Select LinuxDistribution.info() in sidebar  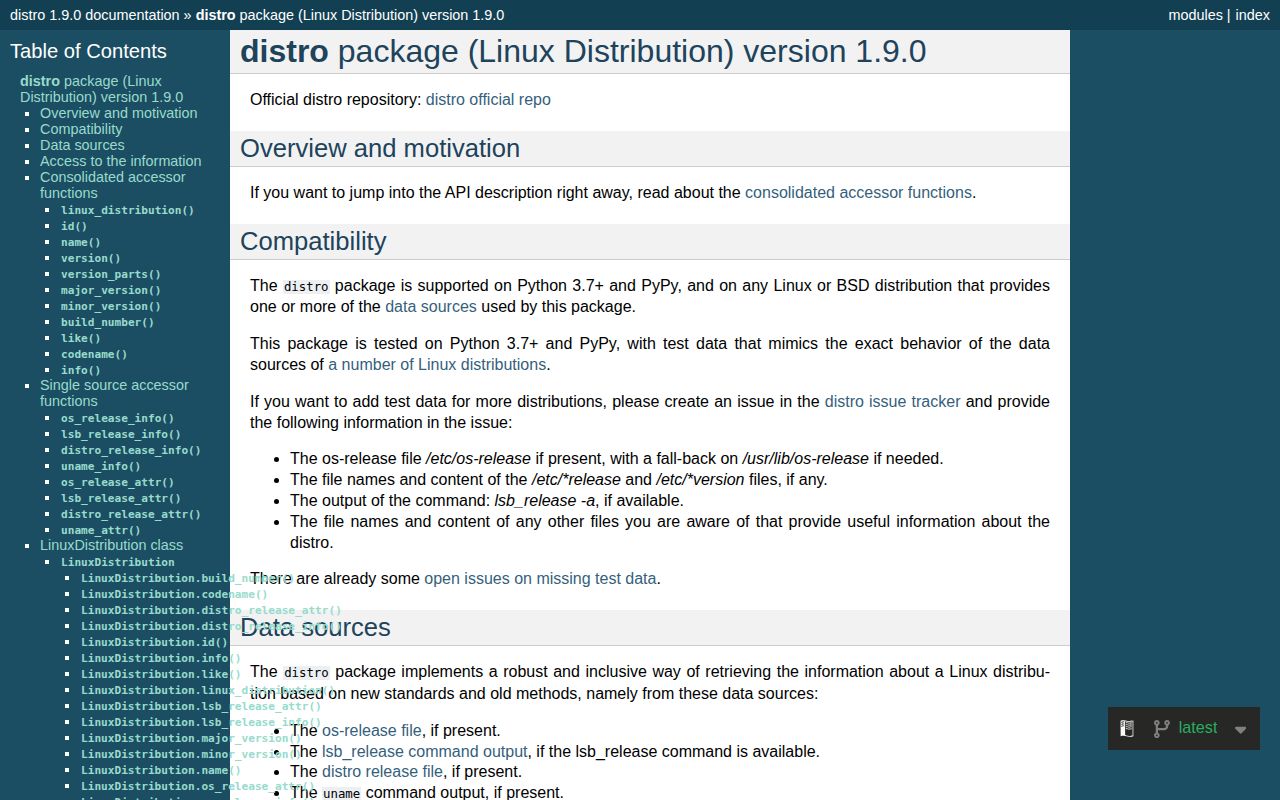[x=161, y=658]
